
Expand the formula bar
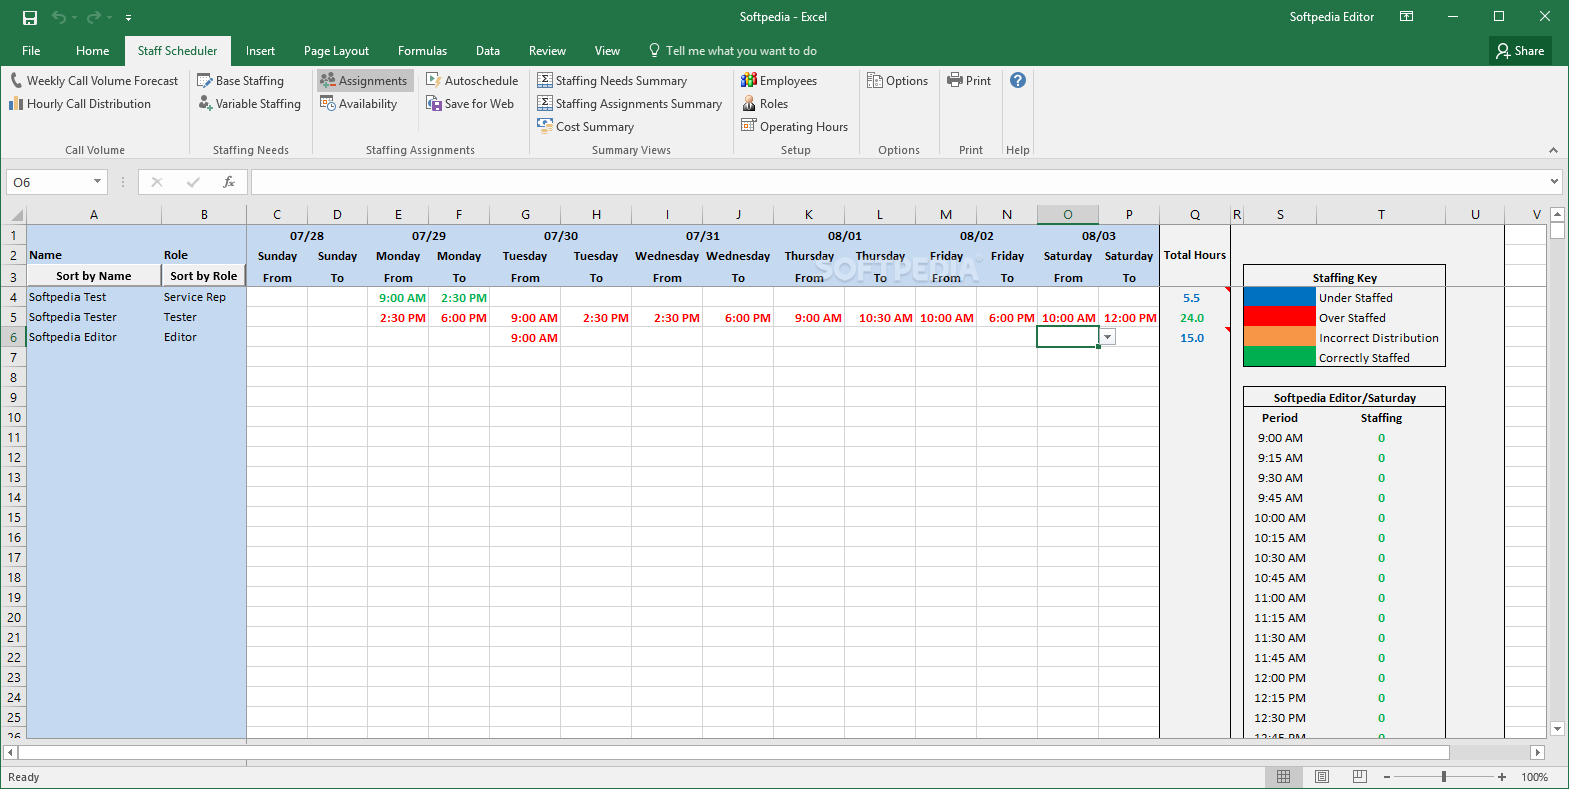pos(1554,182)
